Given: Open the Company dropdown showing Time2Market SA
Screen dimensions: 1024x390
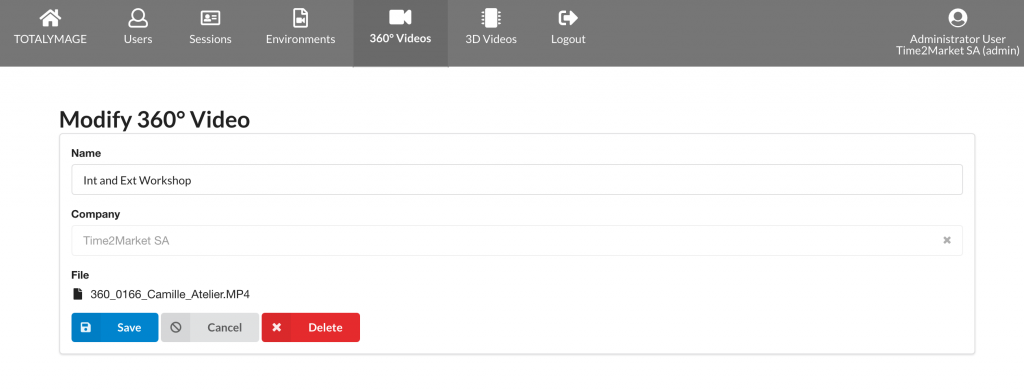Looking at the screenshot, I should (517, 240).
